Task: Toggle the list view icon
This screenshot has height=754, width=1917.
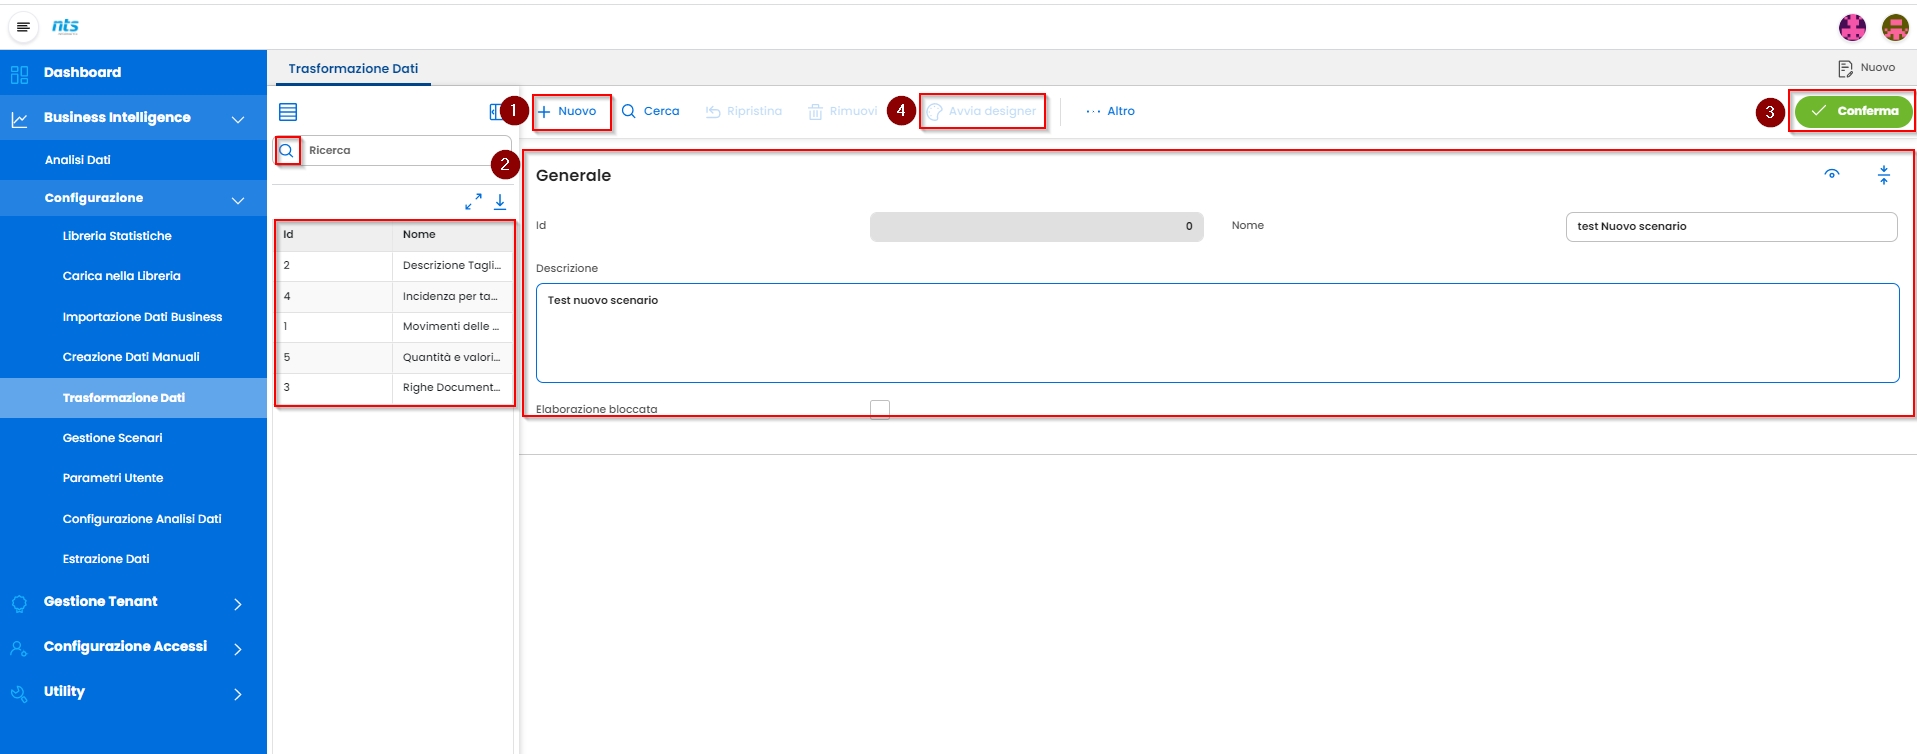Action: (288, 112)
